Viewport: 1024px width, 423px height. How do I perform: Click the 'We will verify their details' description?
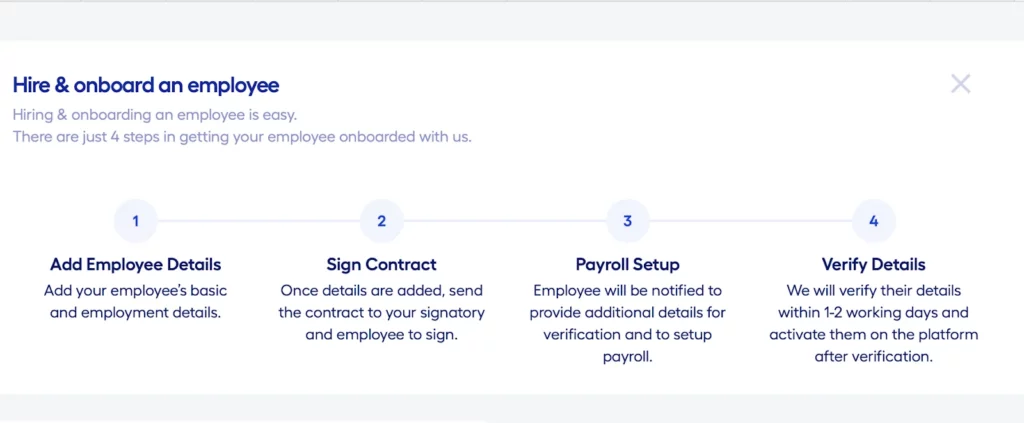pos(874,324)
